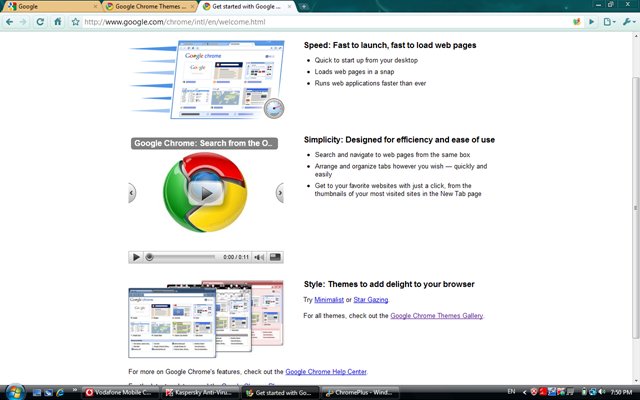Click the video seek progress bar

pyautogui.click(x=181, y=257)
